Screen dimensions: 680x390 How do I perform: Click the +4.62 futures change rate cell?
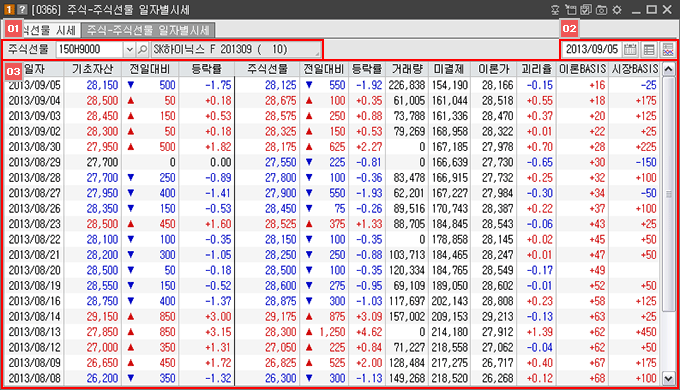pyautogui.click(x=367, y=332)
